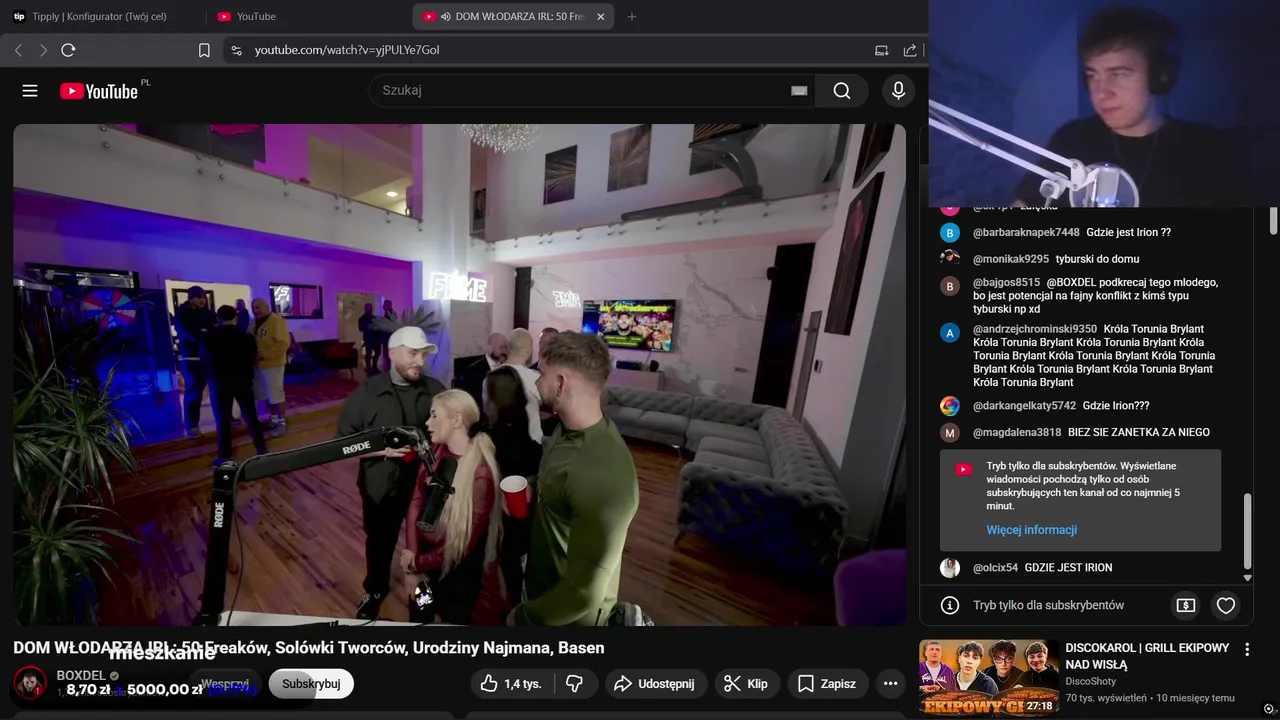The image size is (1280, 720).
Task: Click 'Tryb tylko dla subskrybentów' chat input text
Action: tap(1048, 605)
